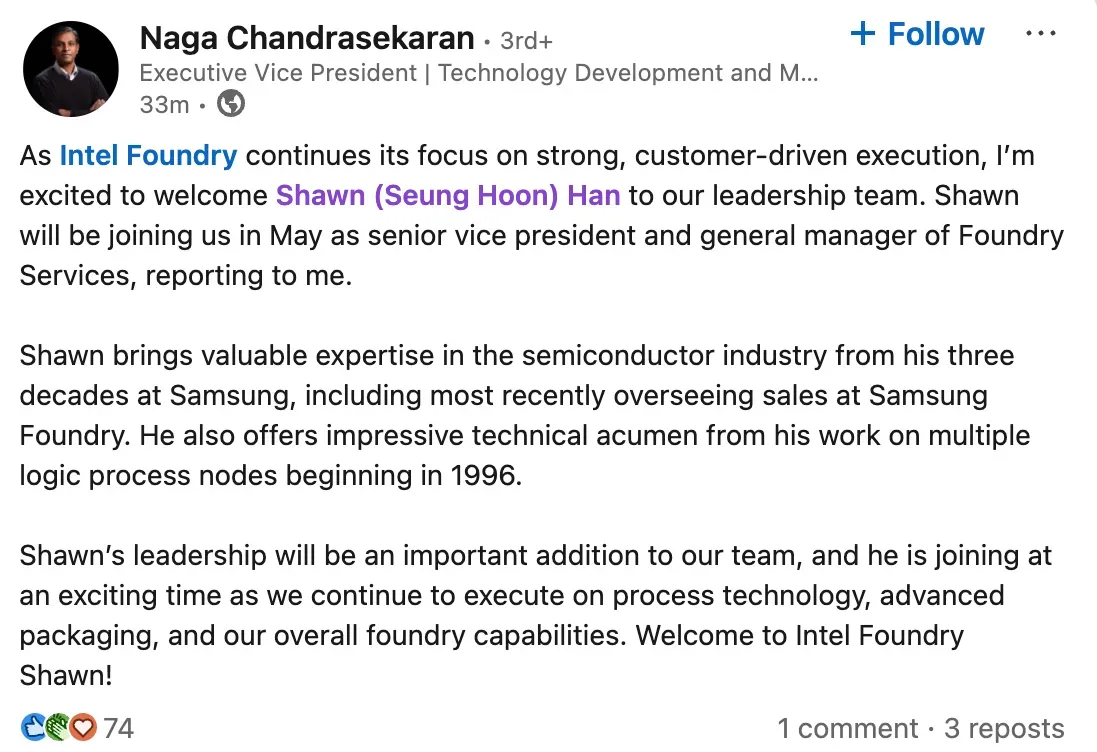Click the Executive Vice President headline text
This screenshot has width=1097, height=752.
click(478, 73)
